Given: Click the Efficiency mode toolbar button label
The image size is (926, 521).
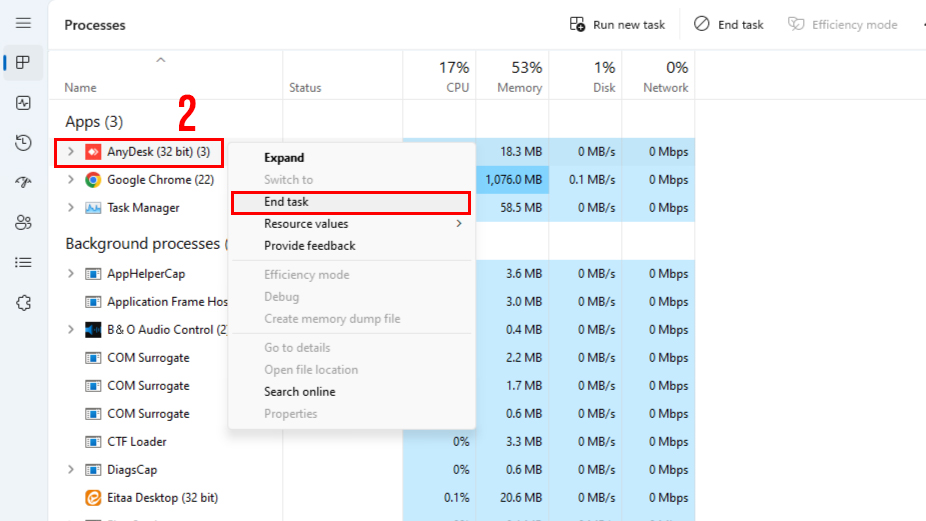Looking at the screenshot, I should click(855, 25).
